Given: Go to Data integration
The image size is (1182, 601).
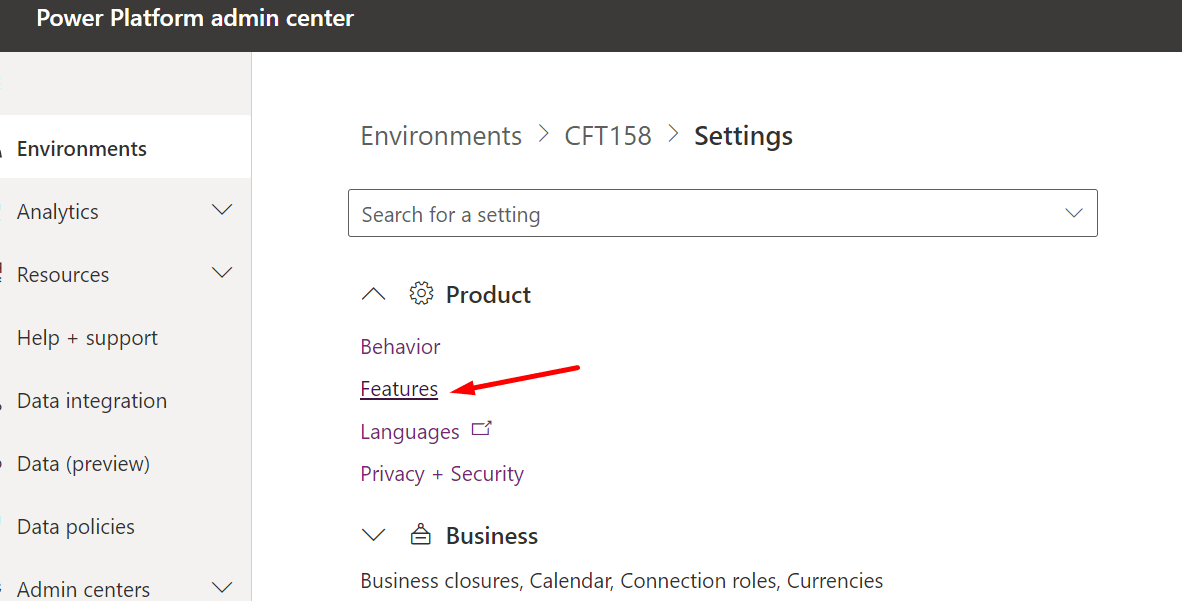Looking at the screenshot, I should pos(92,400).
